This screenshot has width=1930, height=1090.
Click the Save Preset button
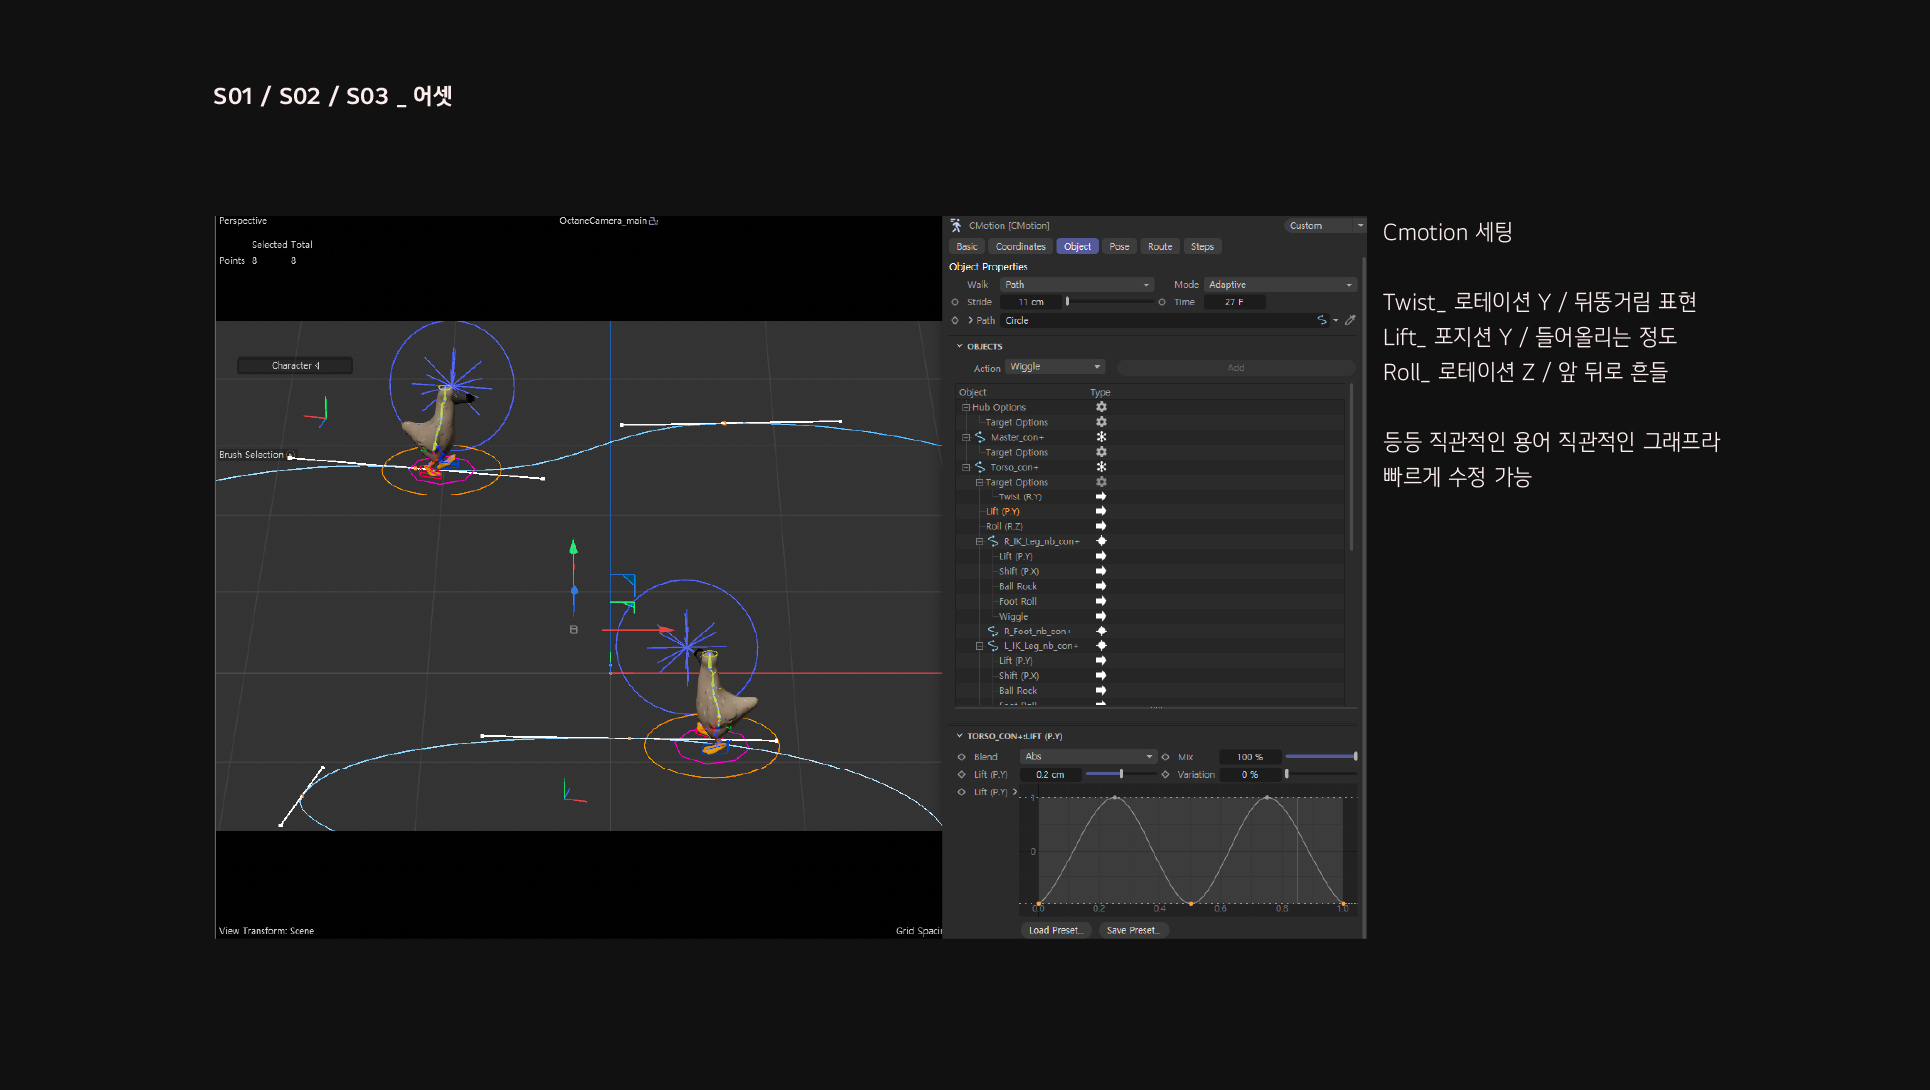[1132, 930]
